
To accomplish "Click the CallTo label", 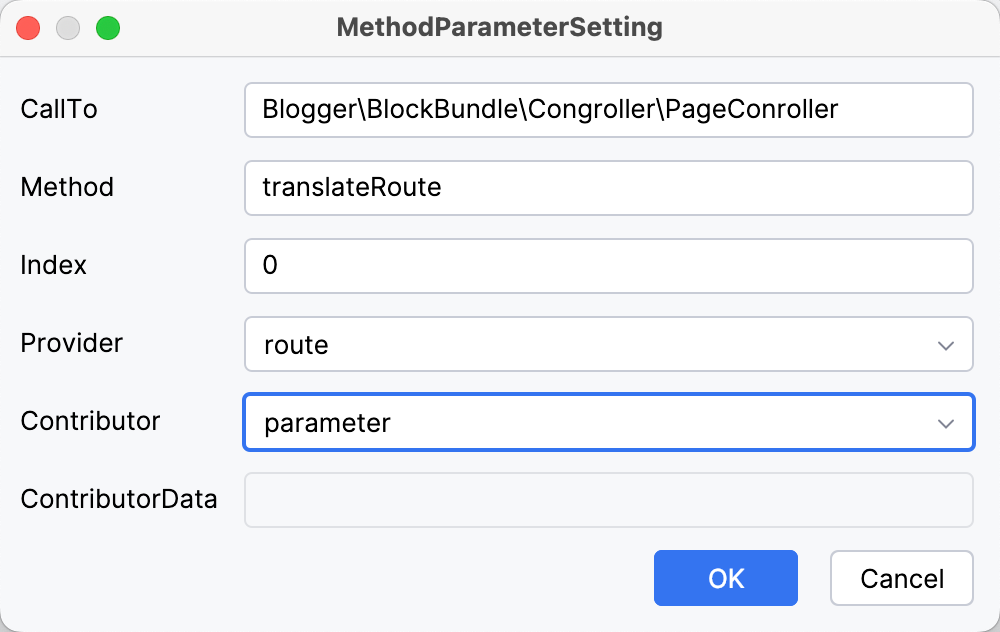I will click(58, 110).
